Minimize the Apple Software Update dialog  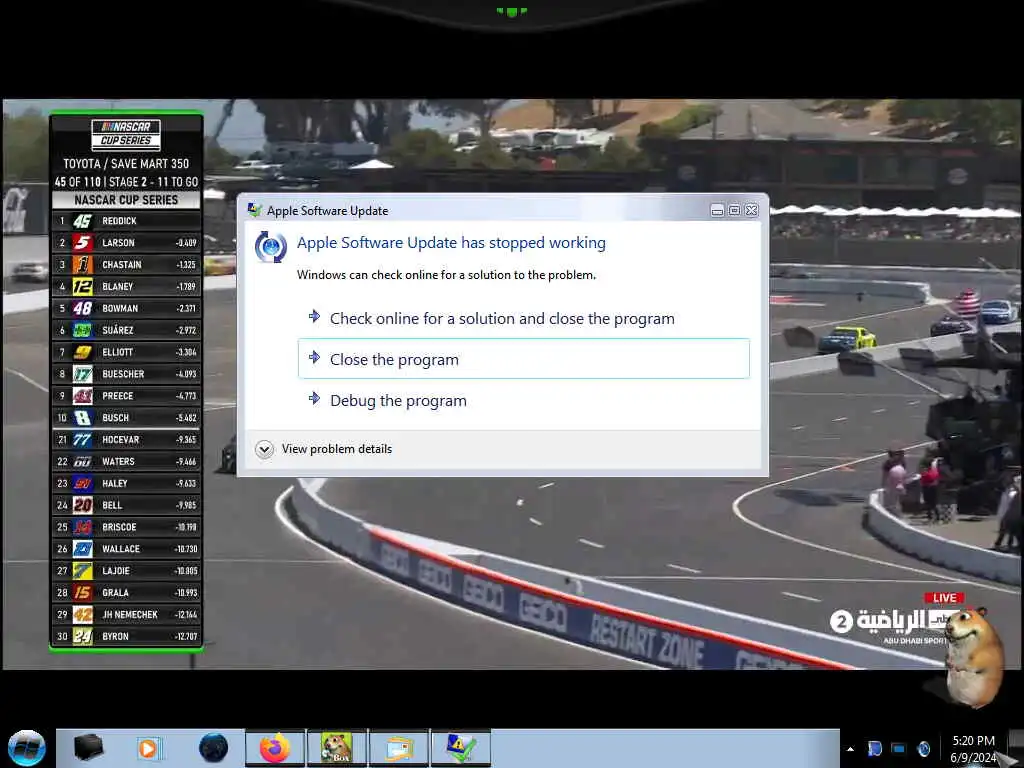tap(717, 210)
